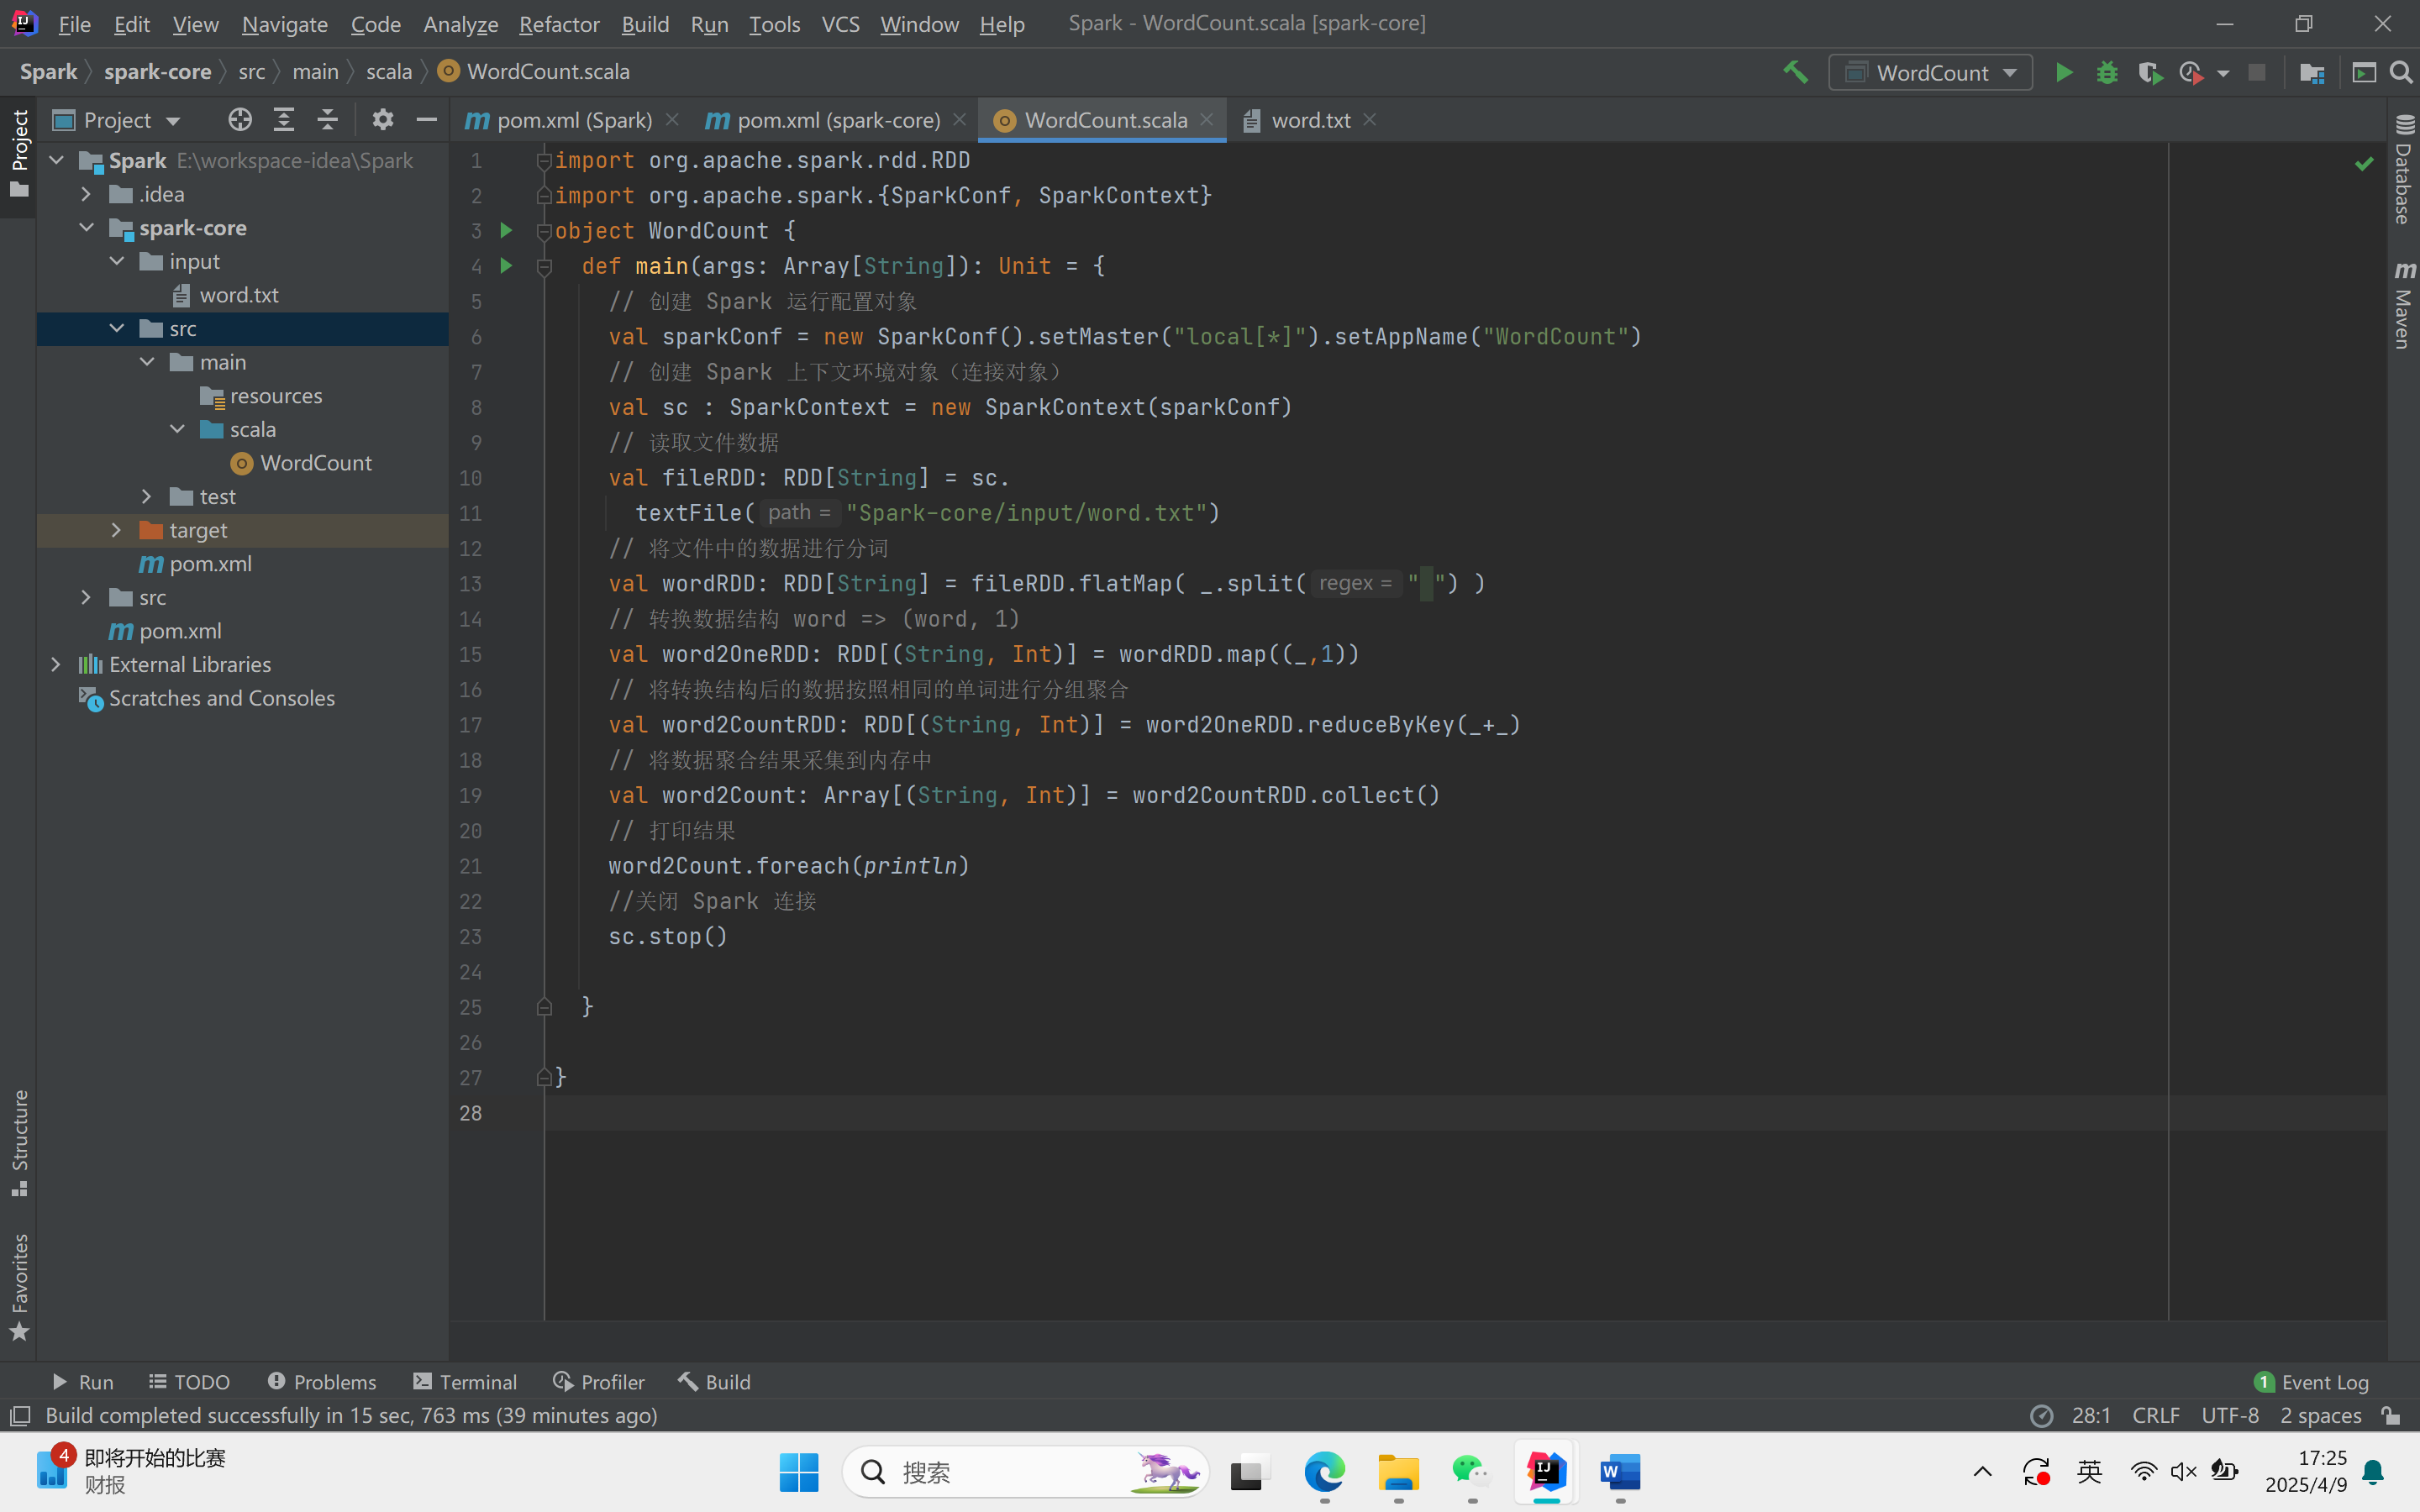Click the Build Project hammer icon
The image size is (2420, 1512).
[1795, 72]
